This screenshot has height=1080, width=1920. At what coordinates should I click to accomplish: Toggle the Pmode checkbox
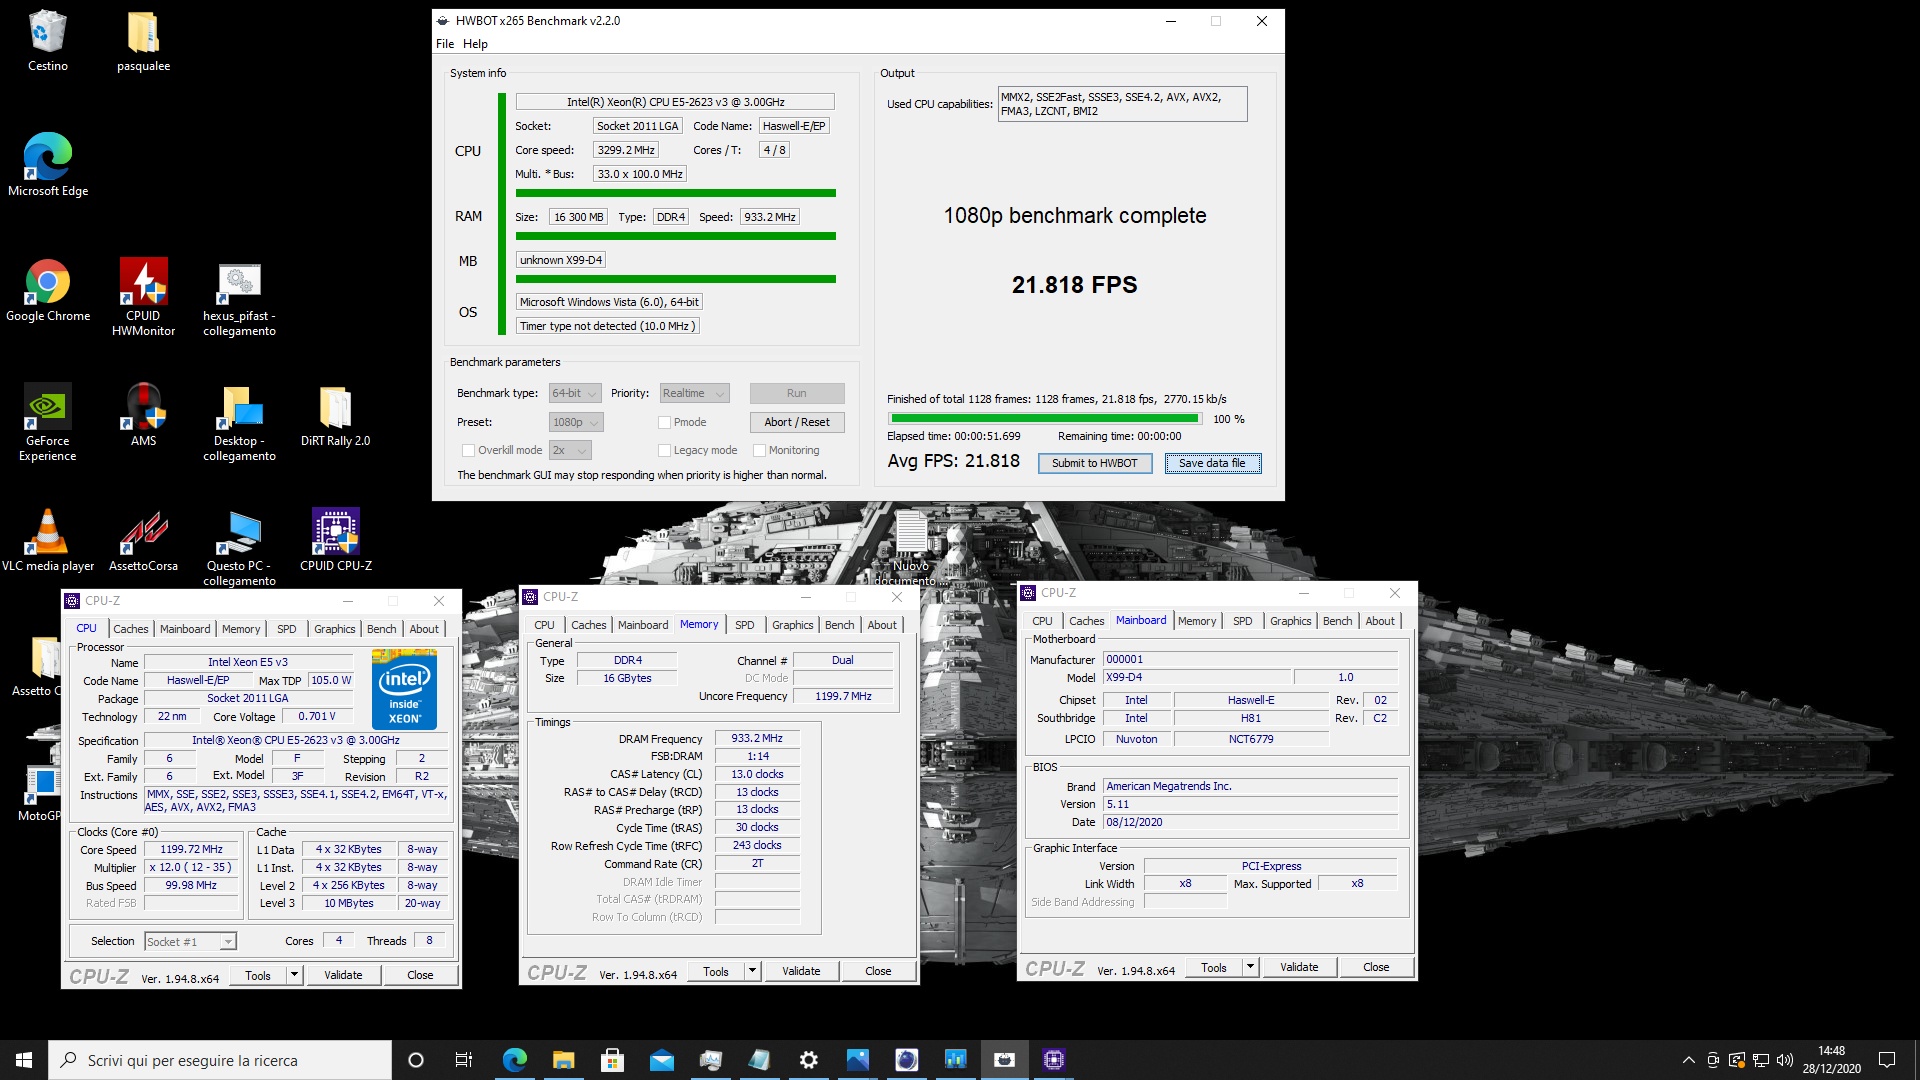tap(664, 422)
